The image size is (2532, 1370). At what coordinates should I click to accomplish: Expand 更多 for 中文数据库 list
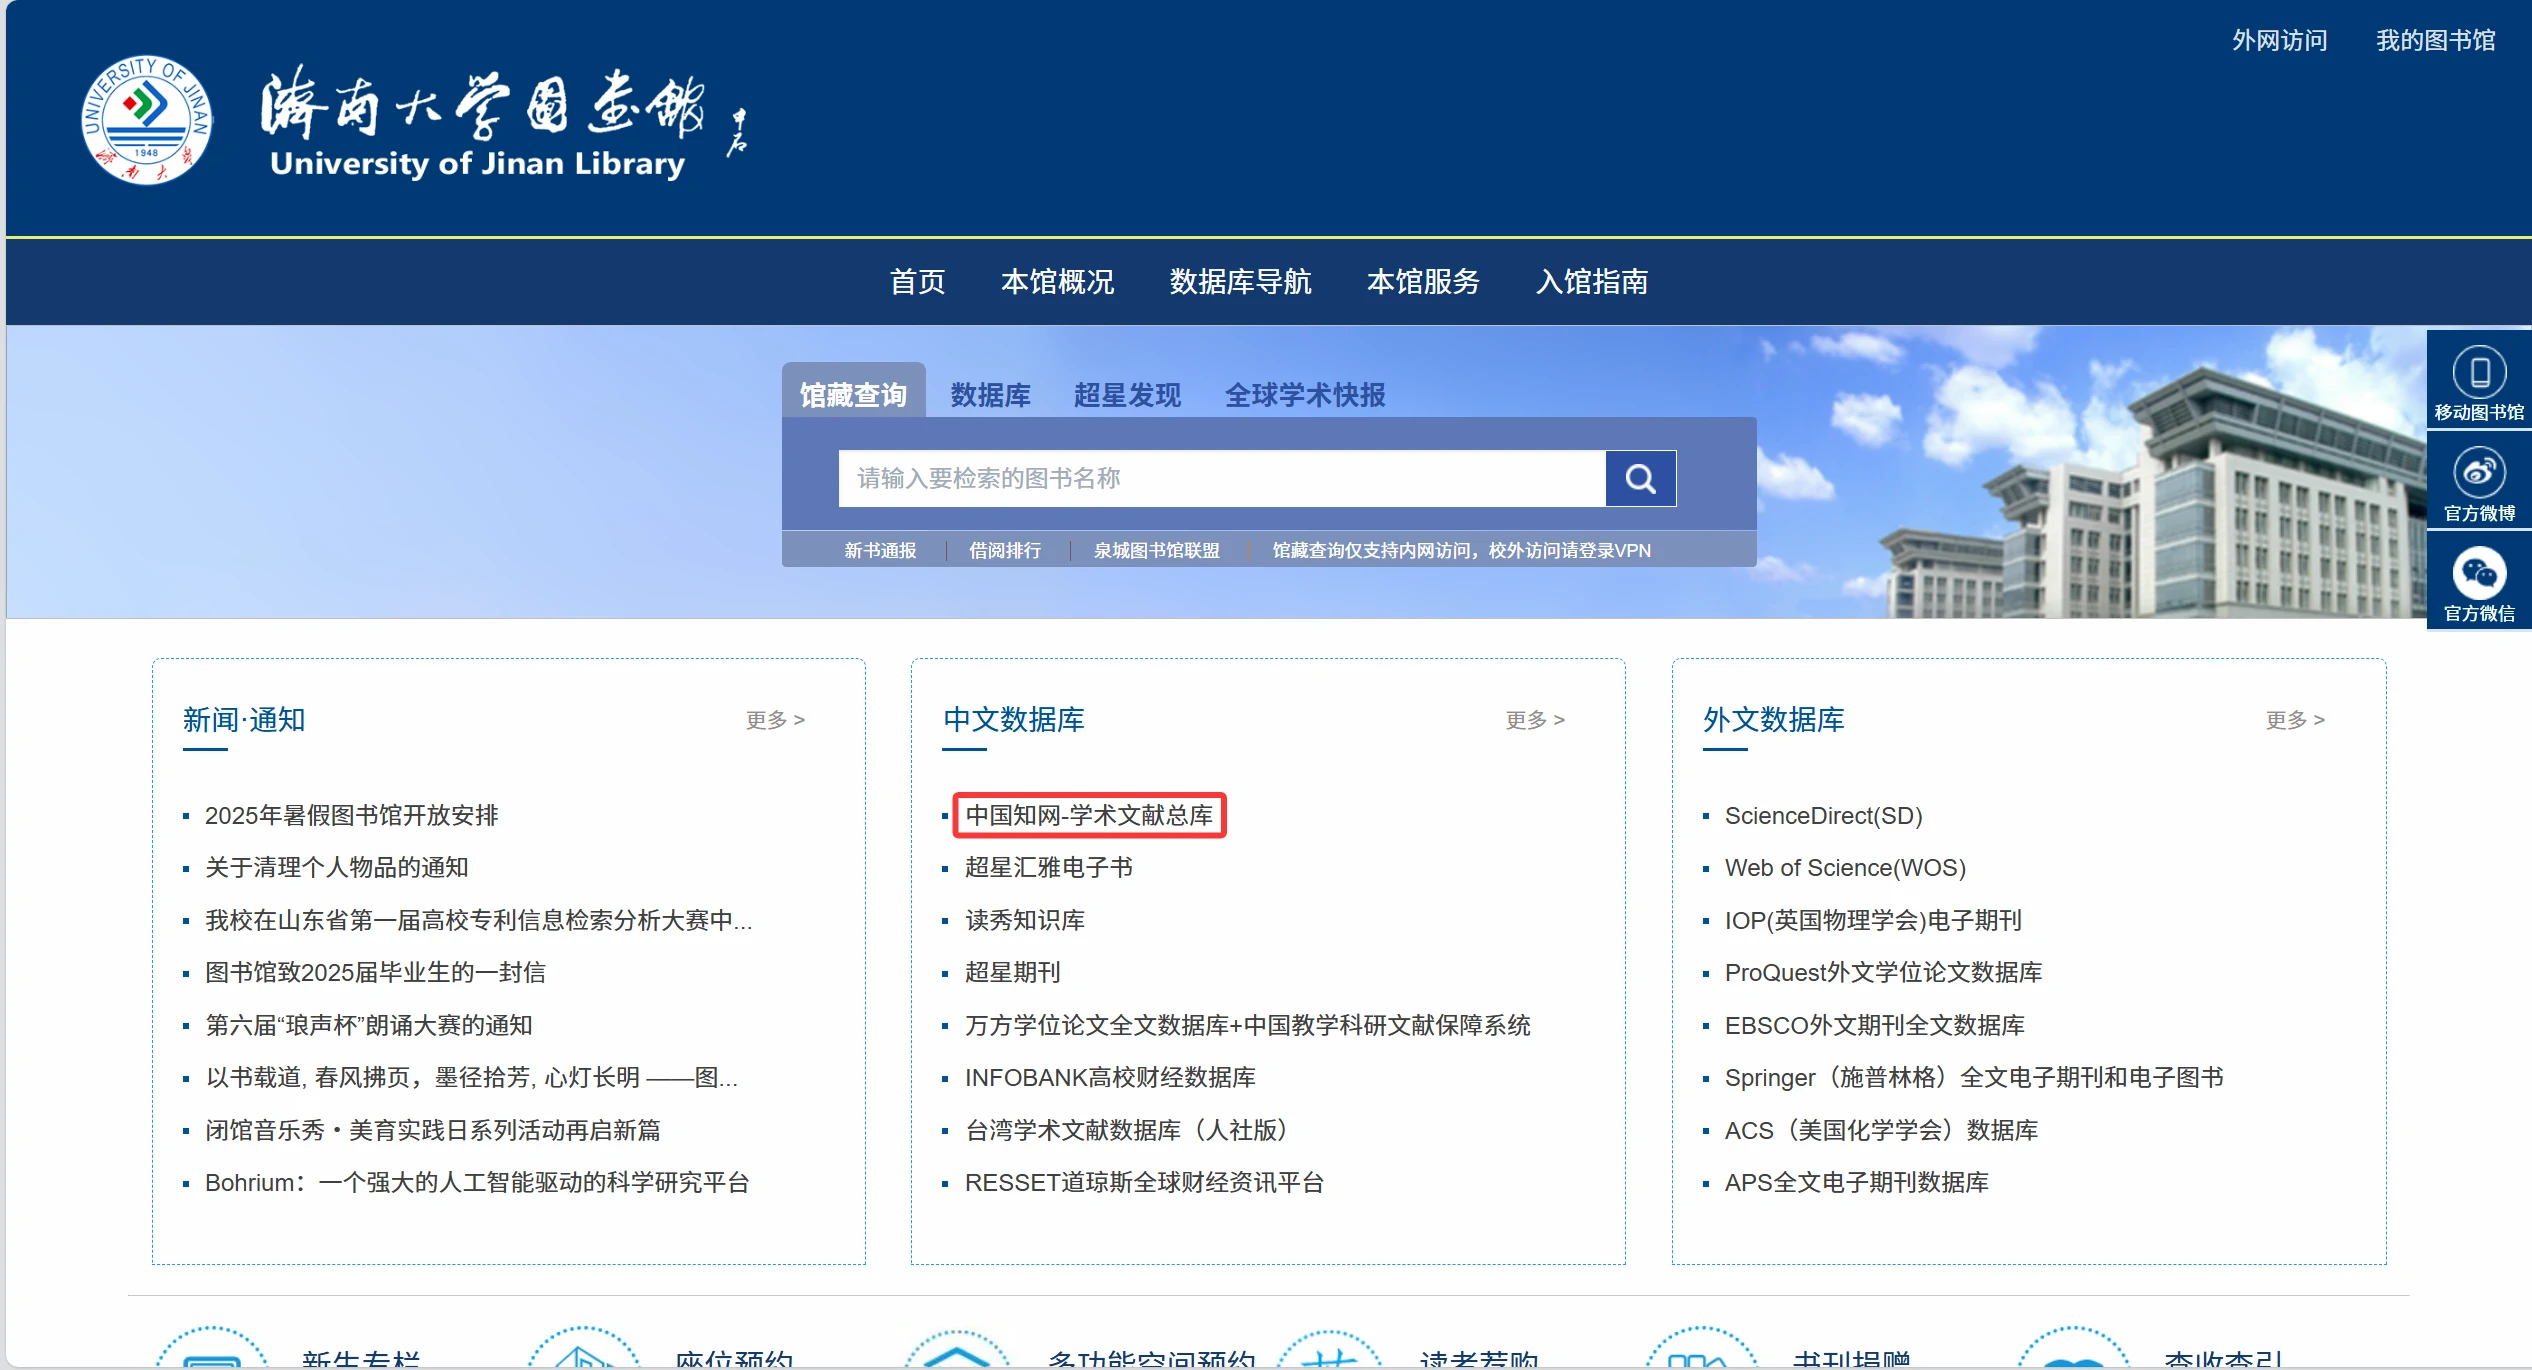coord(1536,719)
